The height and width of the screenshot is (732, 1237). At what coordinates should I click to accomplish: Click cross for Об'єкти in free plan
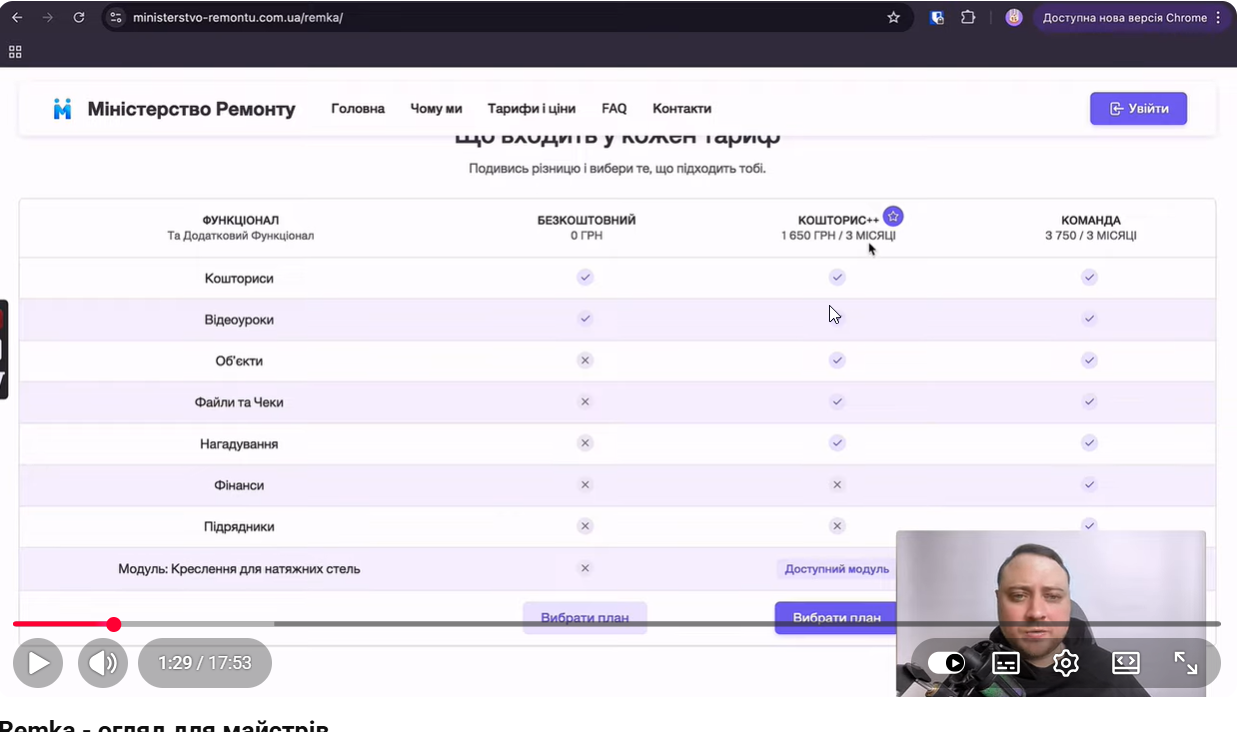[x=586, y=360]
